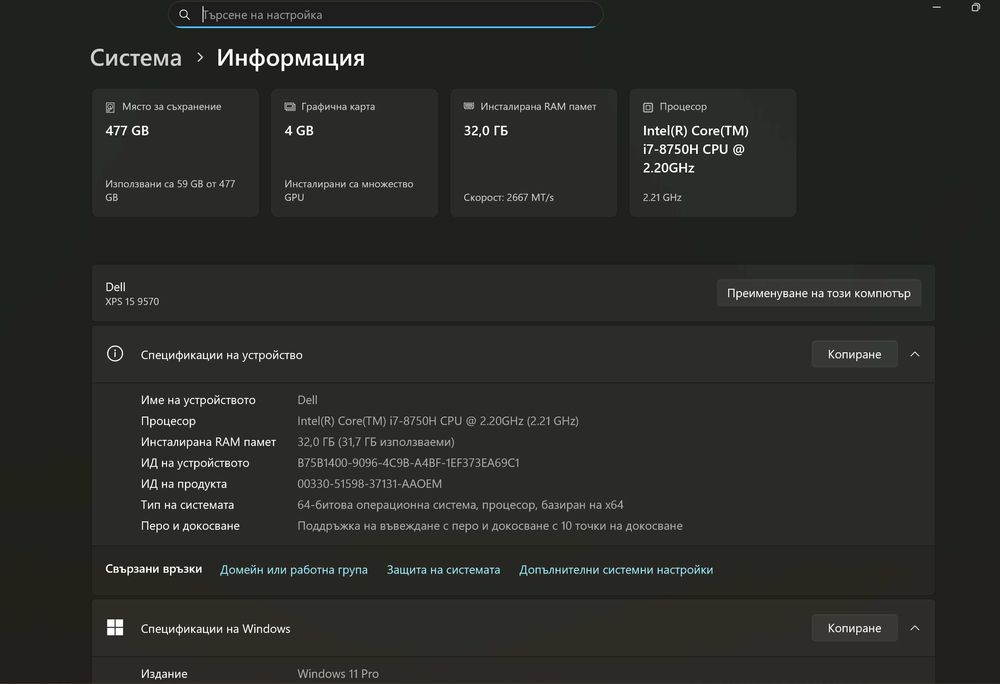
Task: Click the info icon beside Спецификации на устройство
Action: click(x=115, y=354)
